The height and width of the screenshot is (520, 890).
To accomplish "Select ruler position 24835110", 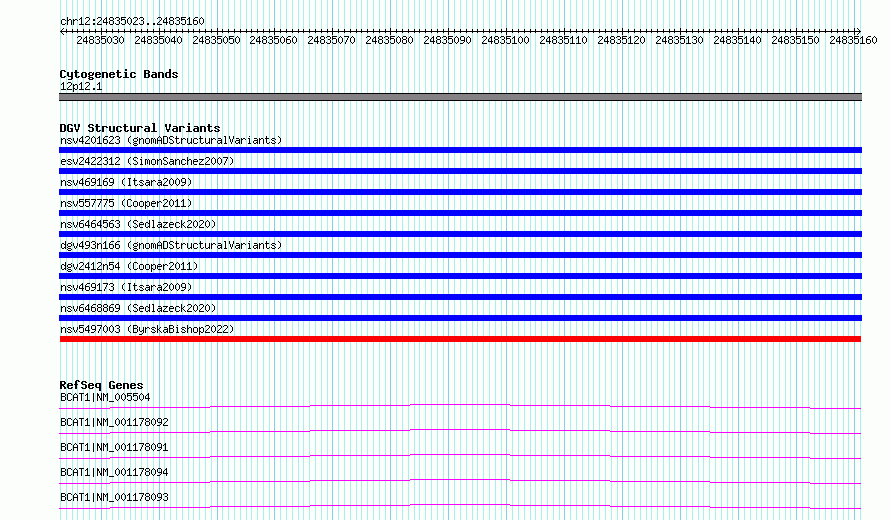I will pyautogui.click(x=563, y=40).
